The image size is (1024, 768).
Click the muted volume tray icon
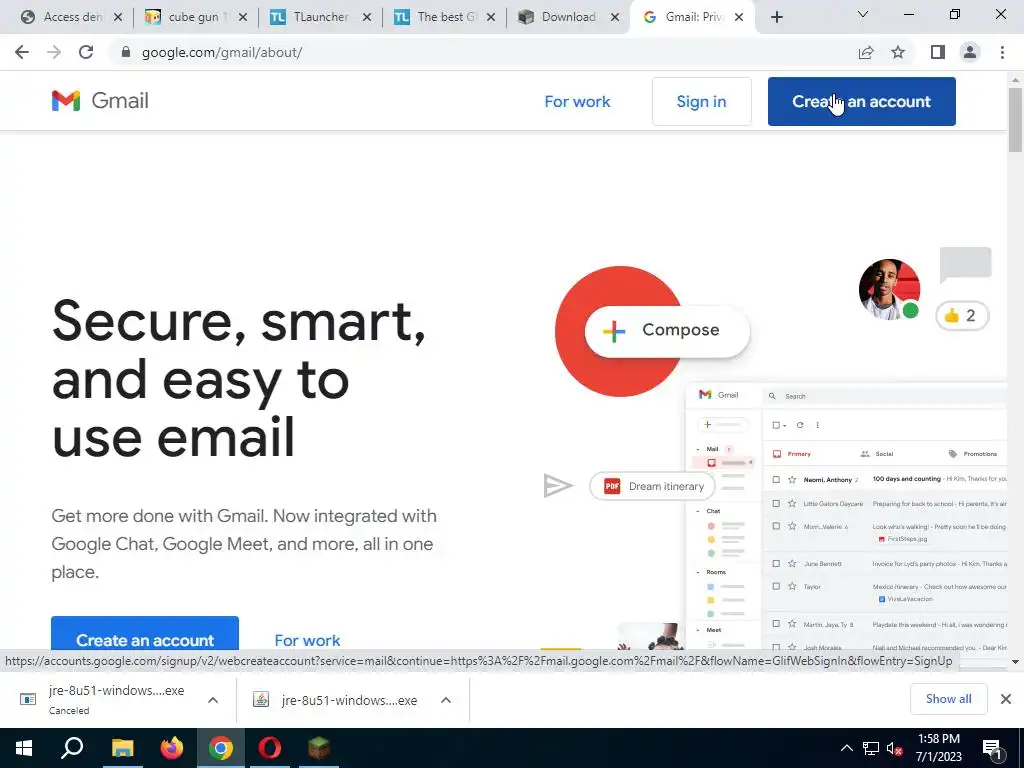[895, 748]
